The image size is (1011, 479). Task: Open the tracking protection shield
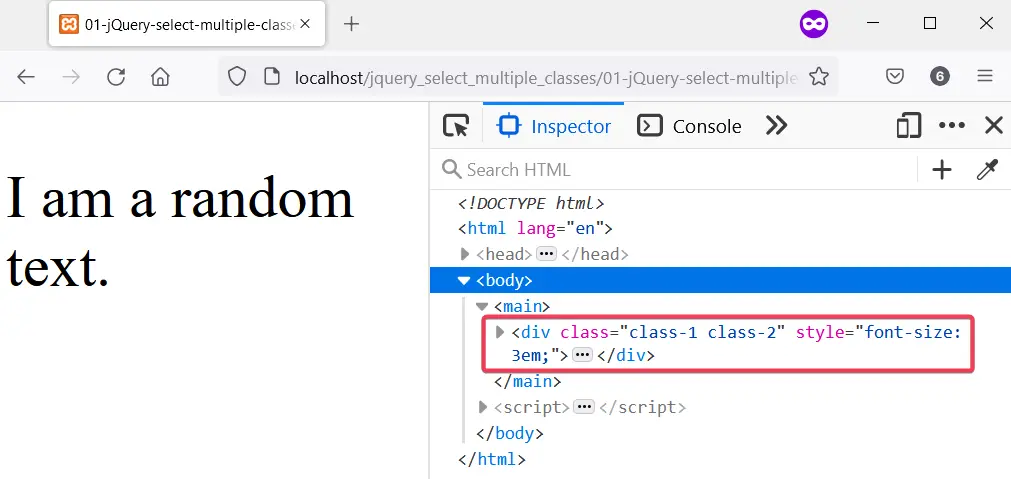point(237,77)
